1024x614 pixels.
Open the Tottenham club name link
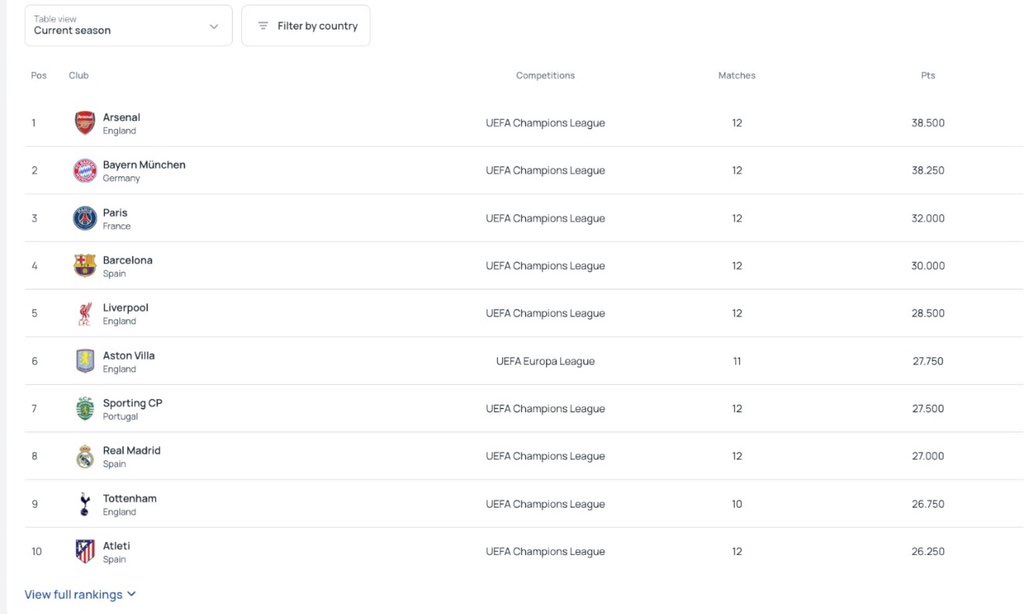129,498
